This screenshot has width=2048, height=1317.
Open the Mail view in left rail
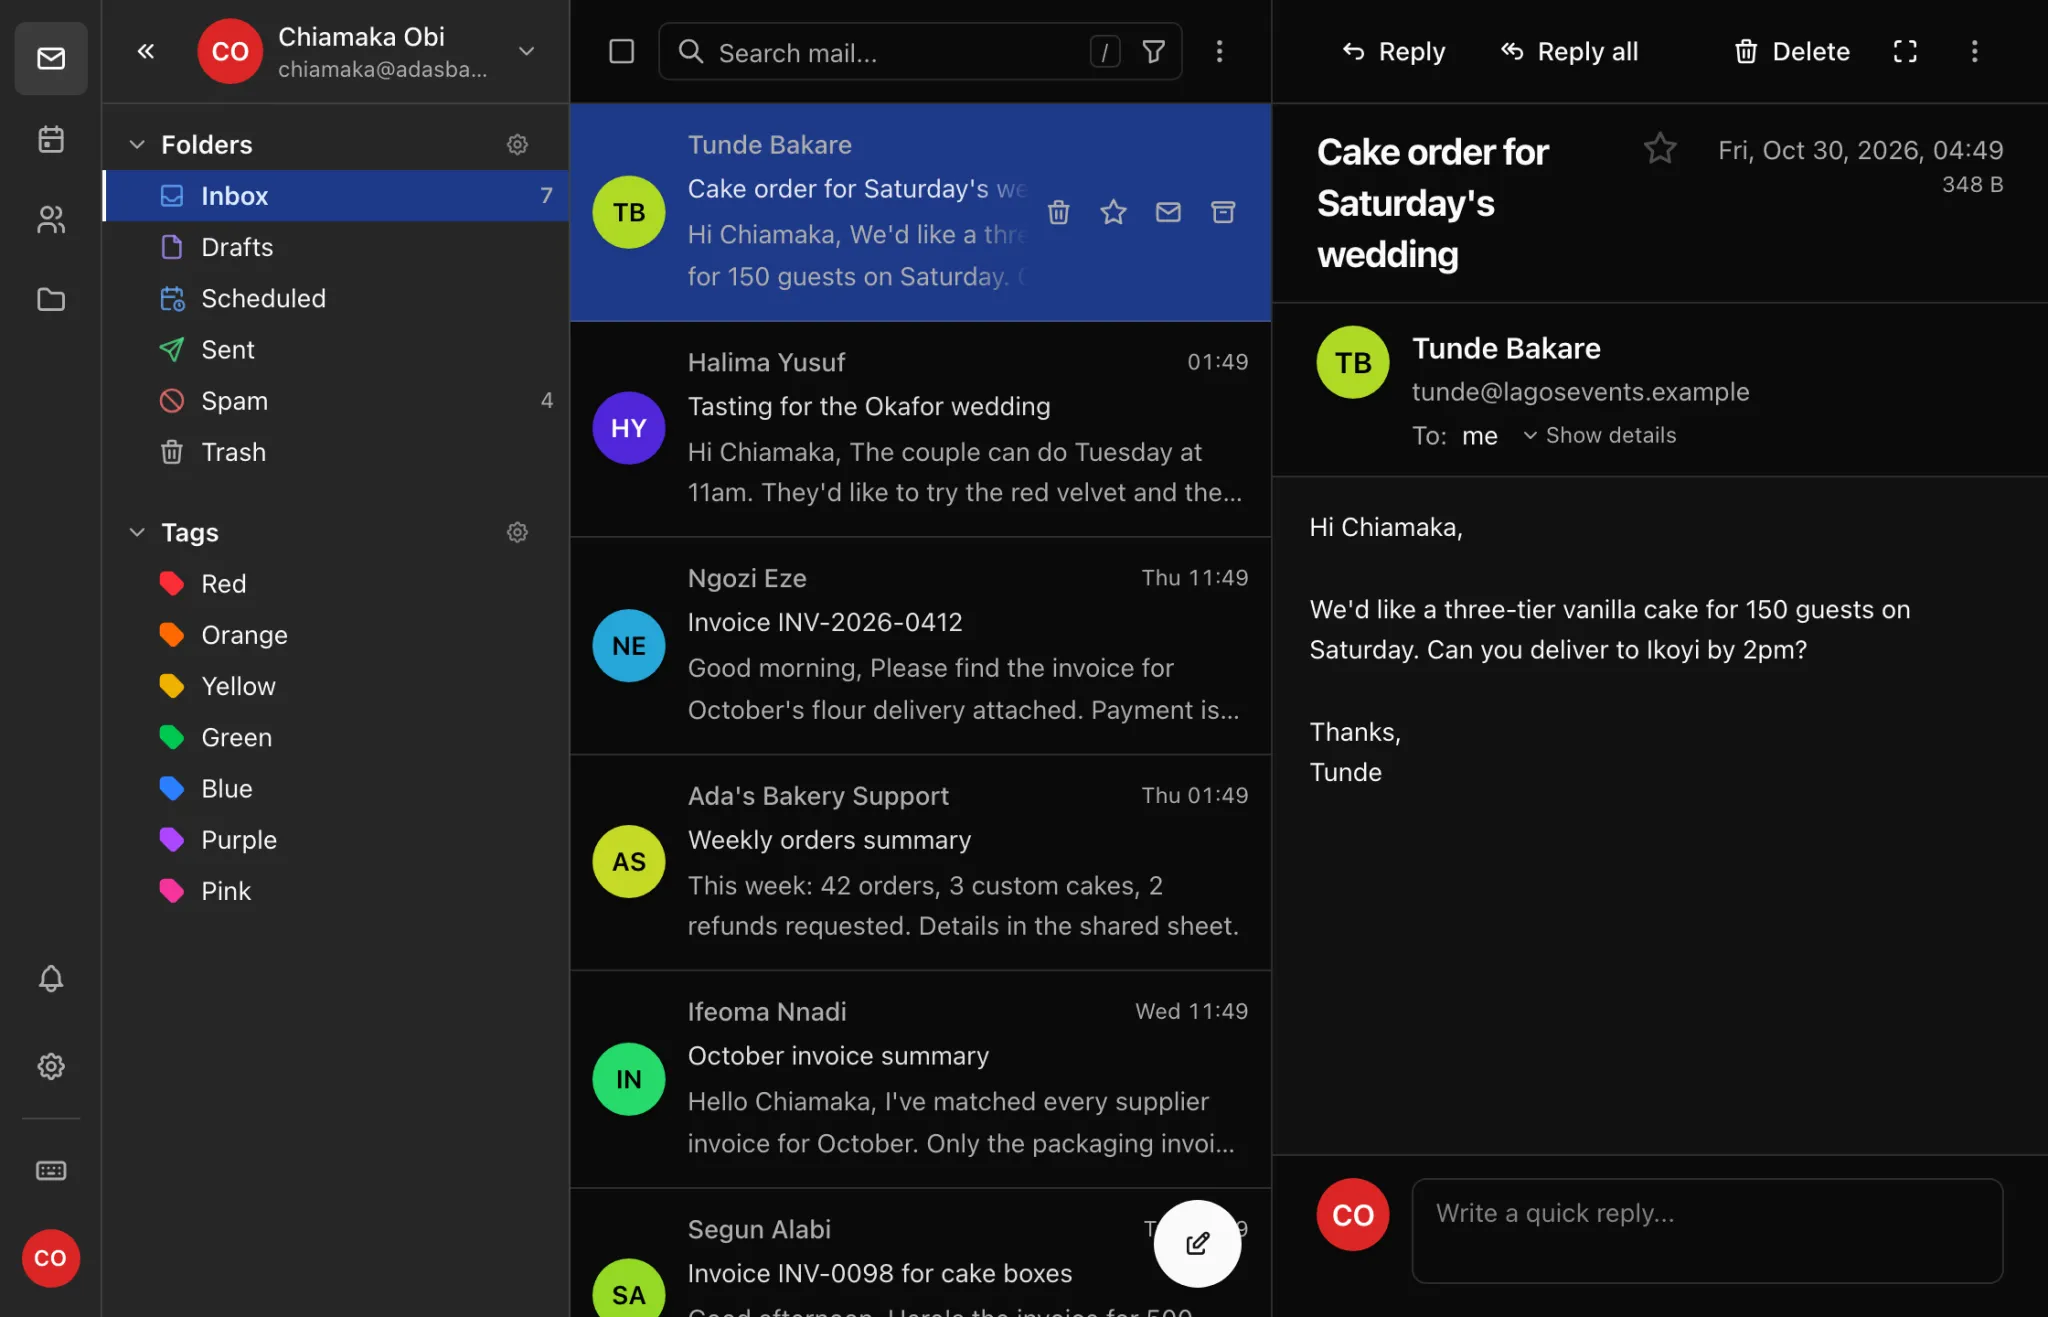51,58
